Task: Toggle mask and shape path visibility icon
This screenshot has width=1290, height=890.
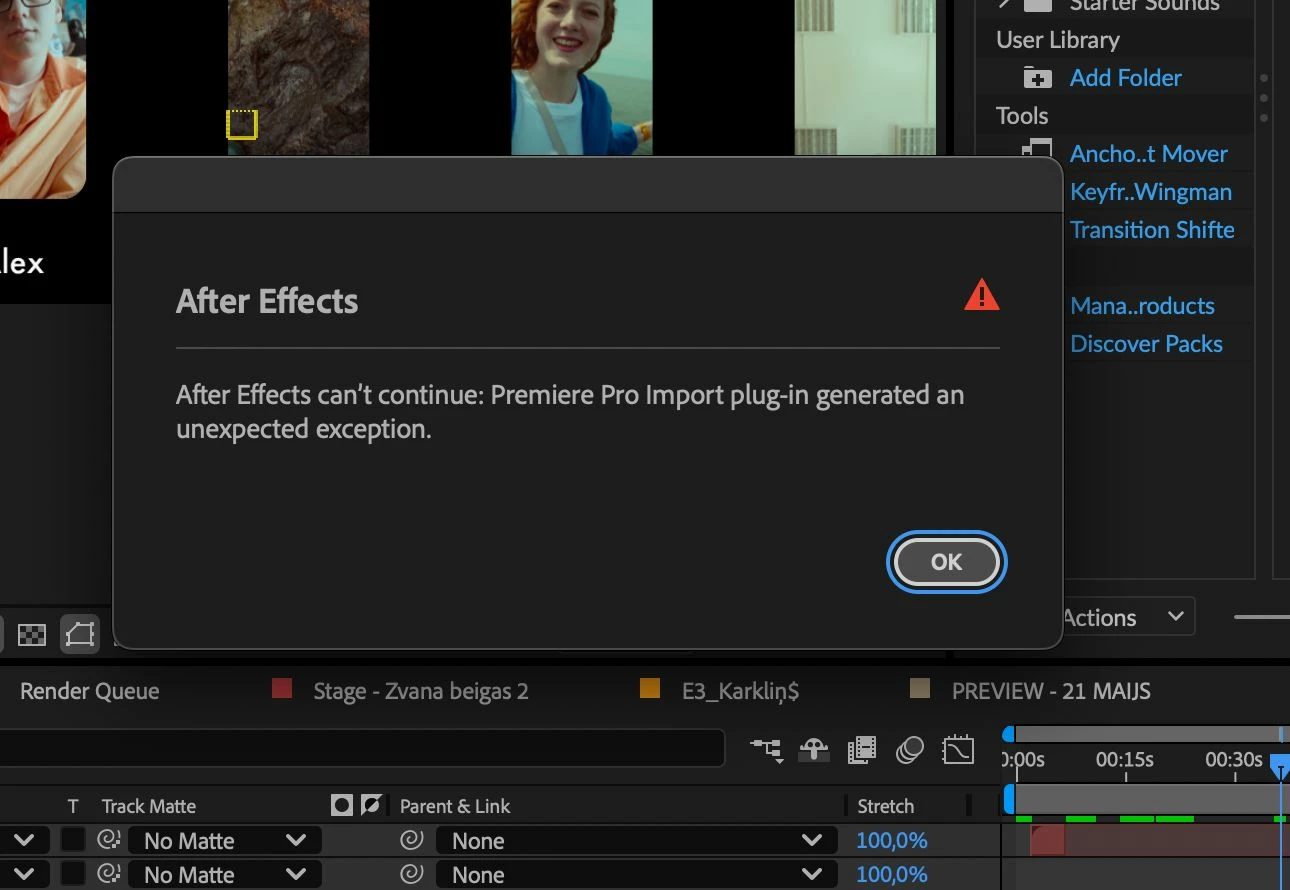Action: point(80,634)
